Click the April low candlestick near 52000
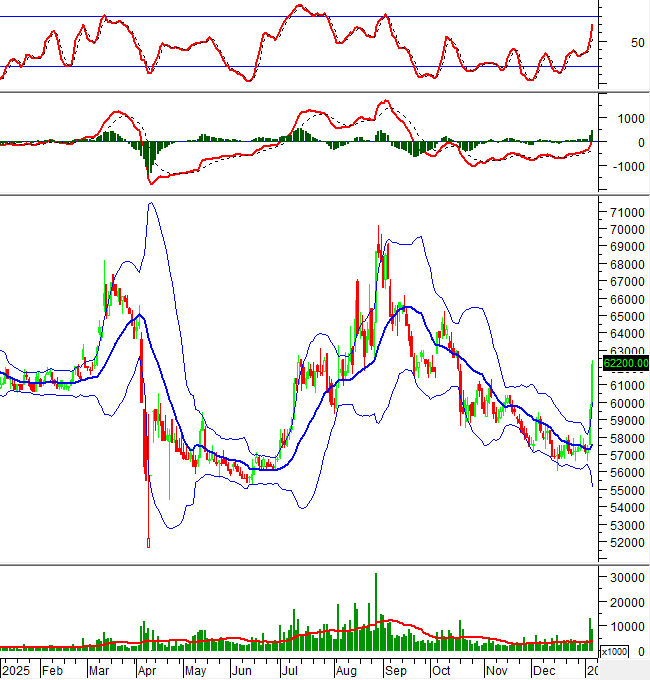Viewport: 650px width, 680px height. 148,543
